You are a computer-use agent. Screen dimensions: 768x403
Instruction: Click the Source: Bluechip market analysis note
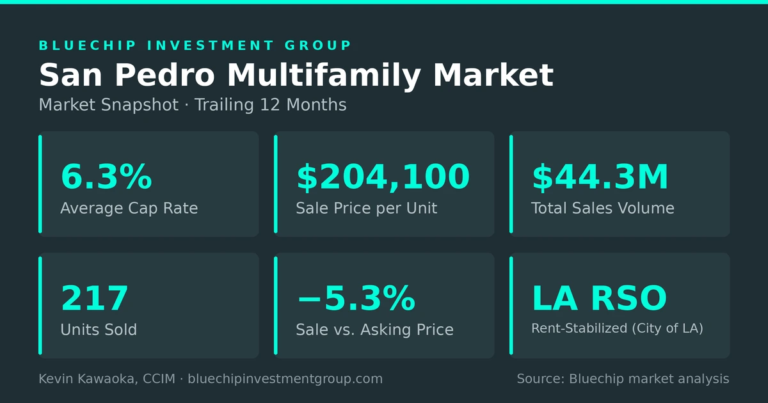point(623,379)
